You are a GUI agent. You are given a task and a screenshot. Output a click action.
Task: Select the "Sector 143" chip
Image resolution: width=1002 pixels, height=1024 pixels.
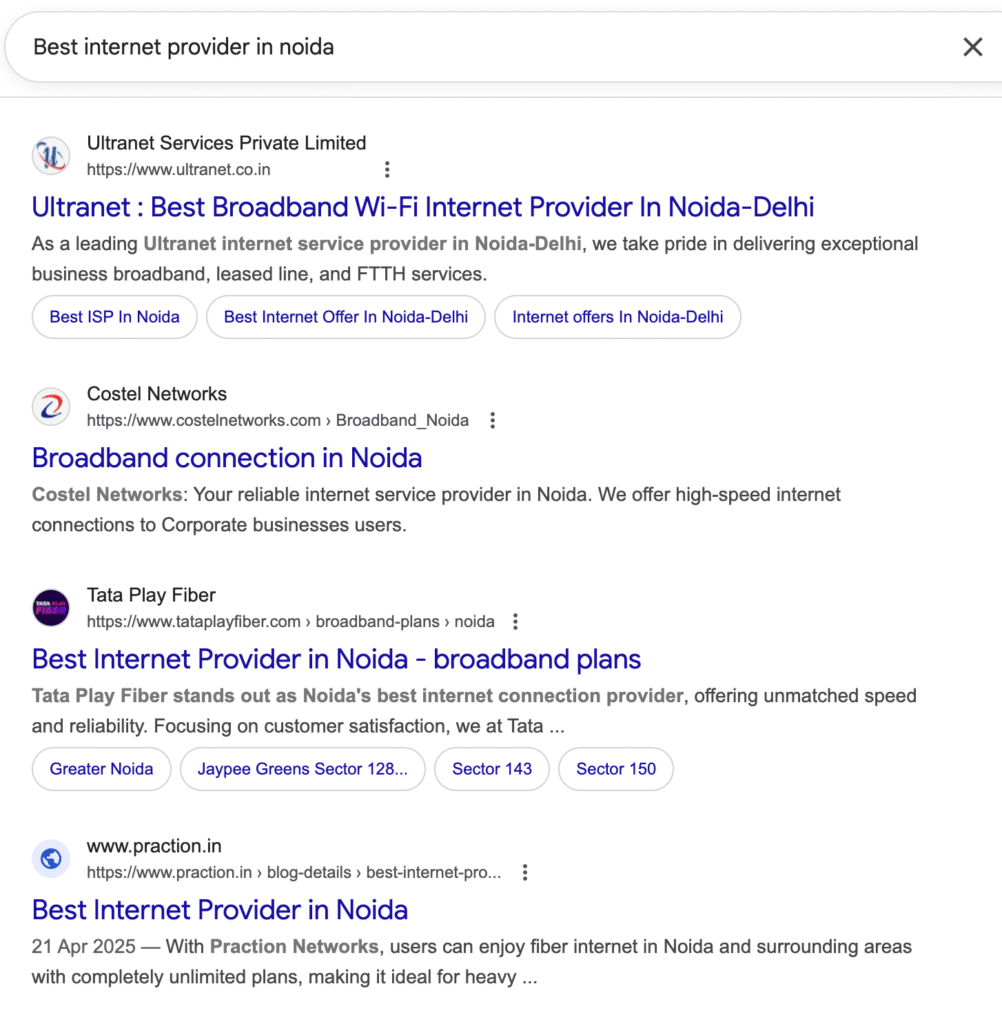coord(492,769)
